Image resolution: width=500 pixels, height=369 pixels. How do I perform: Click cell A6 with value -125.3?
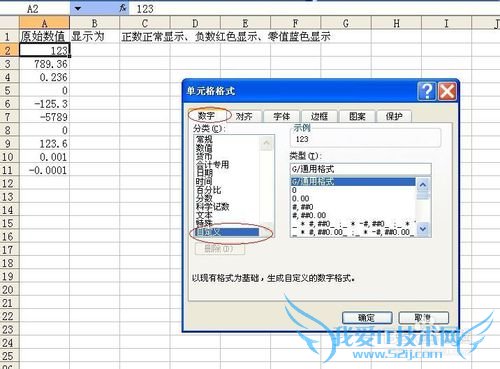point(44,104)
